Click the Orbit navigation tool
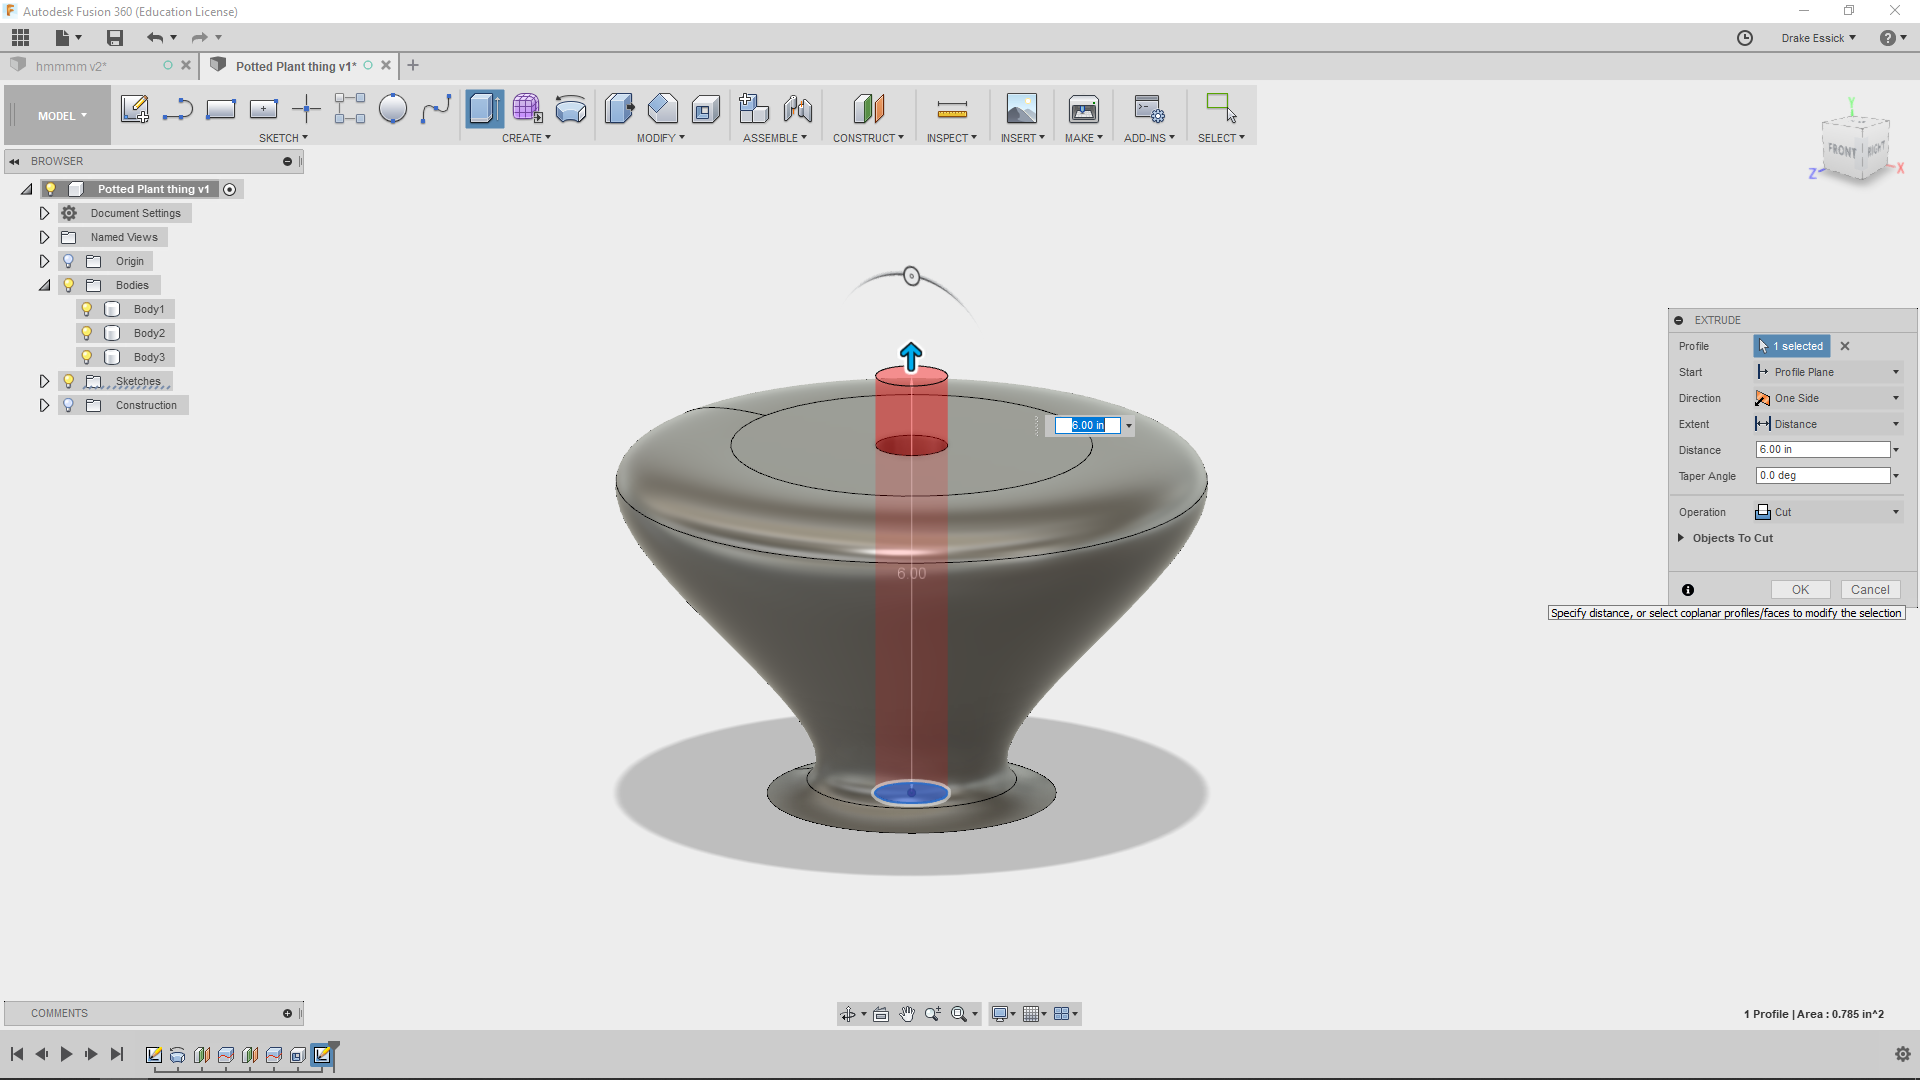Screen dimensions: 1920x1080 (x=848, y=1014)
